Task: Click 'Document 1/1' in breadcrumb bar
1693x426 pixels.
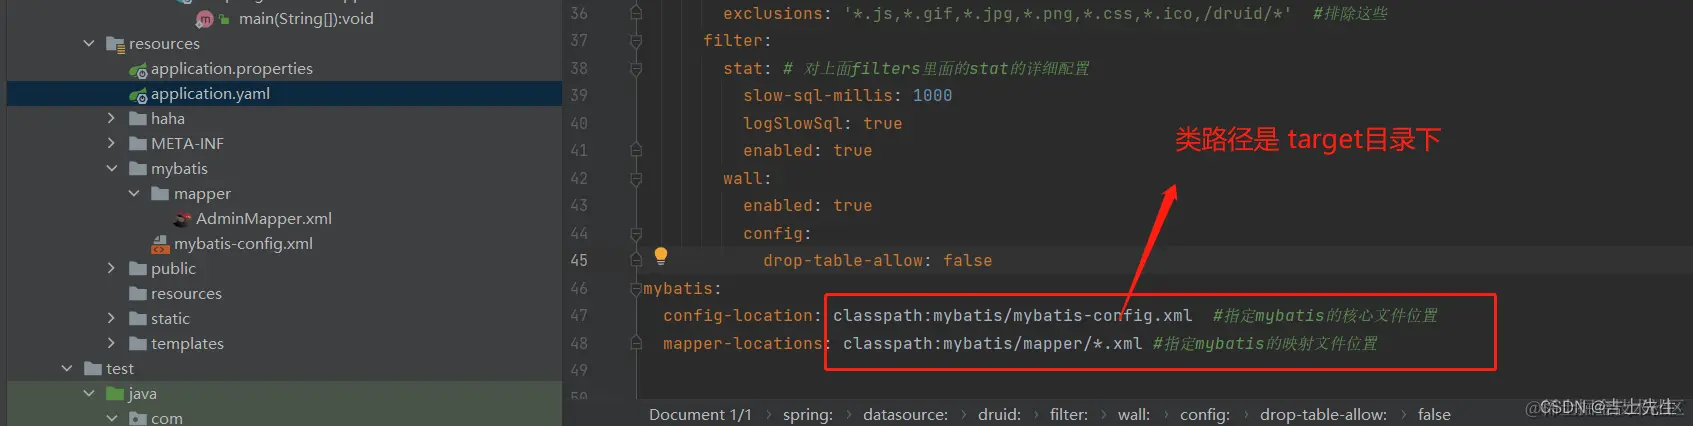Action: click(700, 415)
